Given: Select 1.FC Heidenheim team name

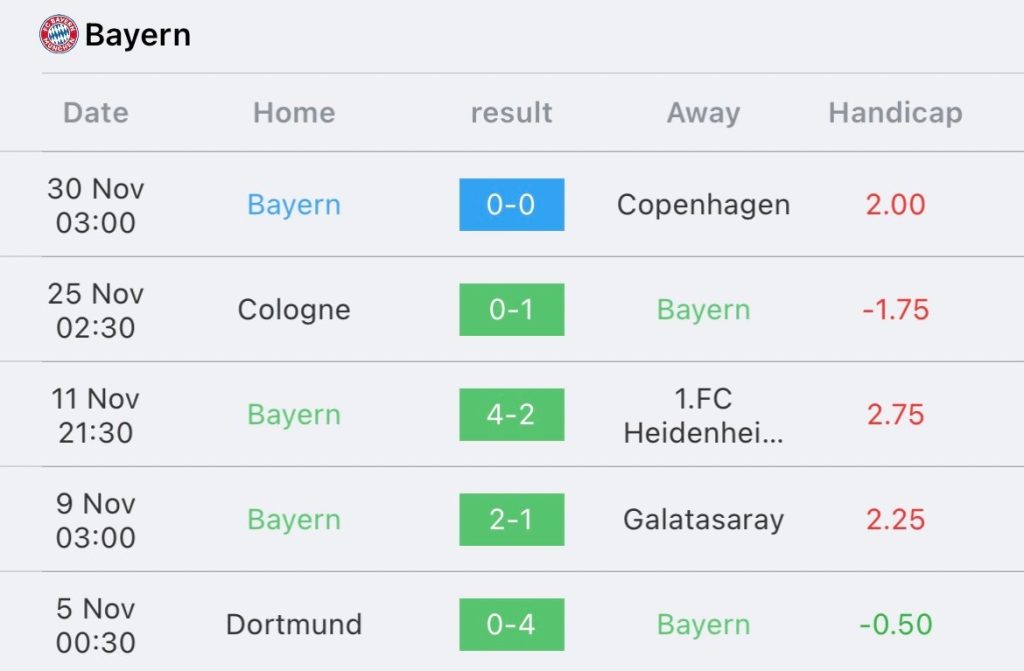Looking at the screenshot, I should tap(703, 415).
